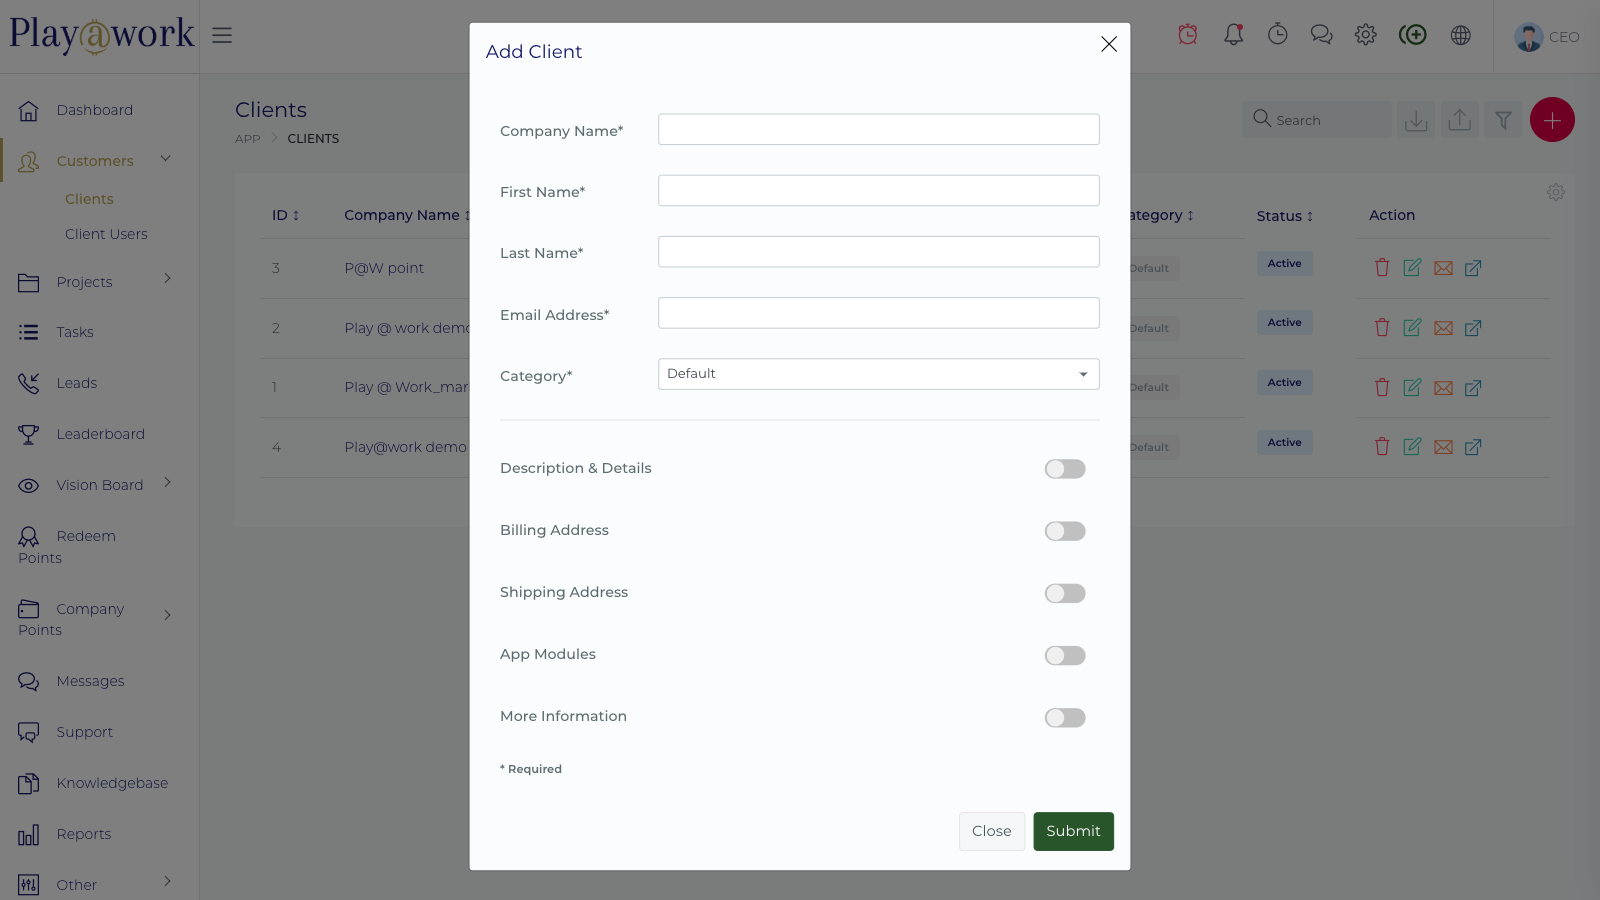
Task: Open the timer clock icon
Action: [x=1278, y=35]
